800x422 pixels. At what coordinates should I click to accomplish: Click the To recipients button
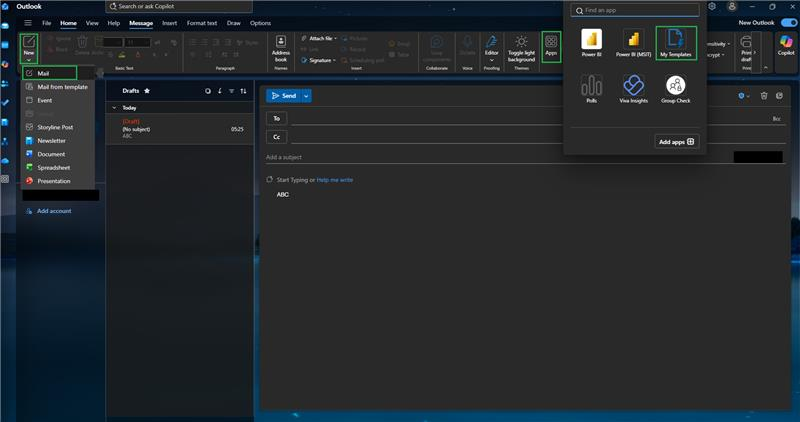277,118
